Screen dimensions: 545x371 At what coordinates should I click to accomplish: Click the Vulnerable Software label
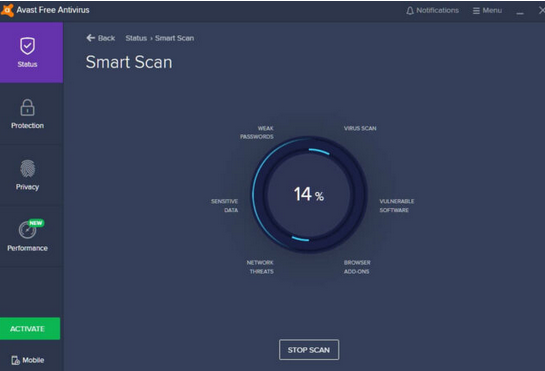(x=397, y=205)
